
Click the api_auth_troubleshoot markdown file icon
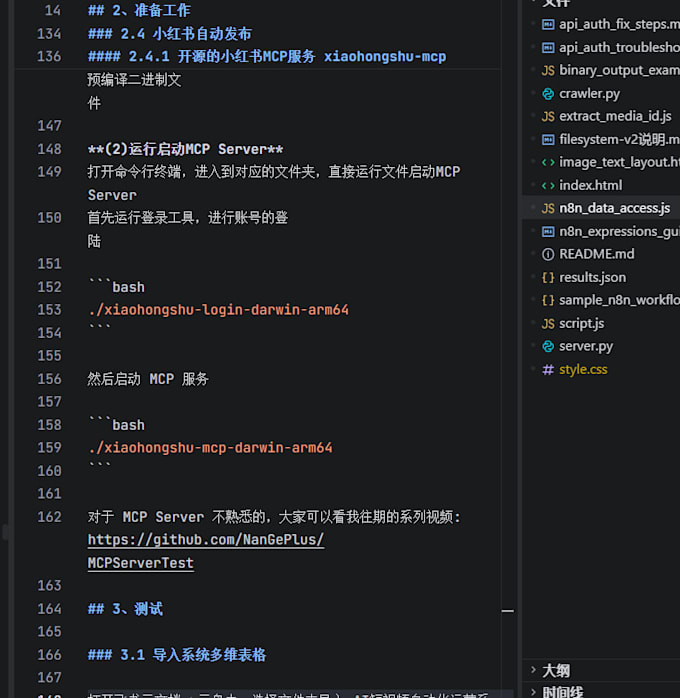(x=548, y=47)
